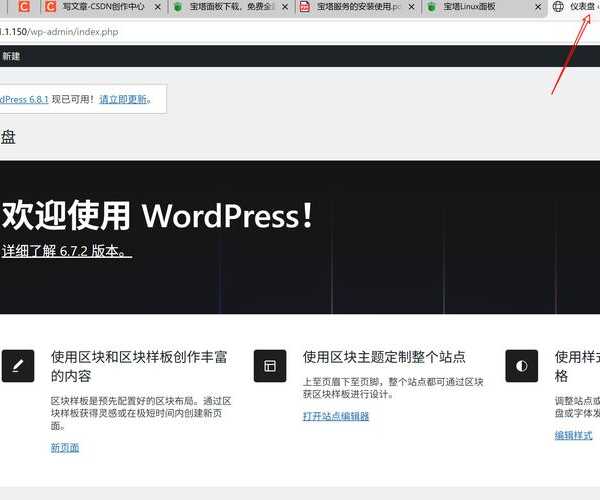The width and height of the screenshot is (600, 500).
Task: Click the 新页面 link
Action: (65, 447)
